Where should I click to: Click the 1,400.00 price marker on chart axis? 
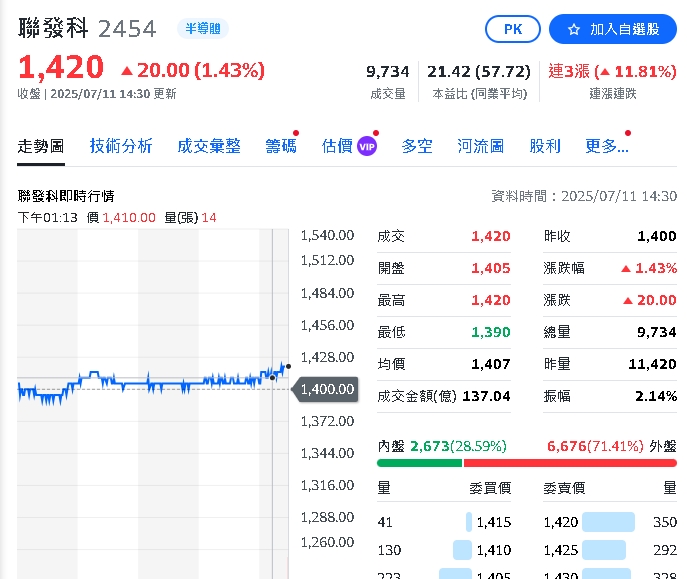(325, 389)
